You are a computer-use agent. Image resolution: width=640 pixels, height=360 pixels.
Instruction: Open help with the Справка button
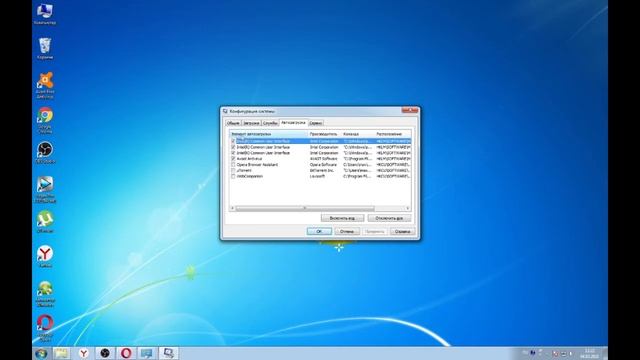[402, 231]
